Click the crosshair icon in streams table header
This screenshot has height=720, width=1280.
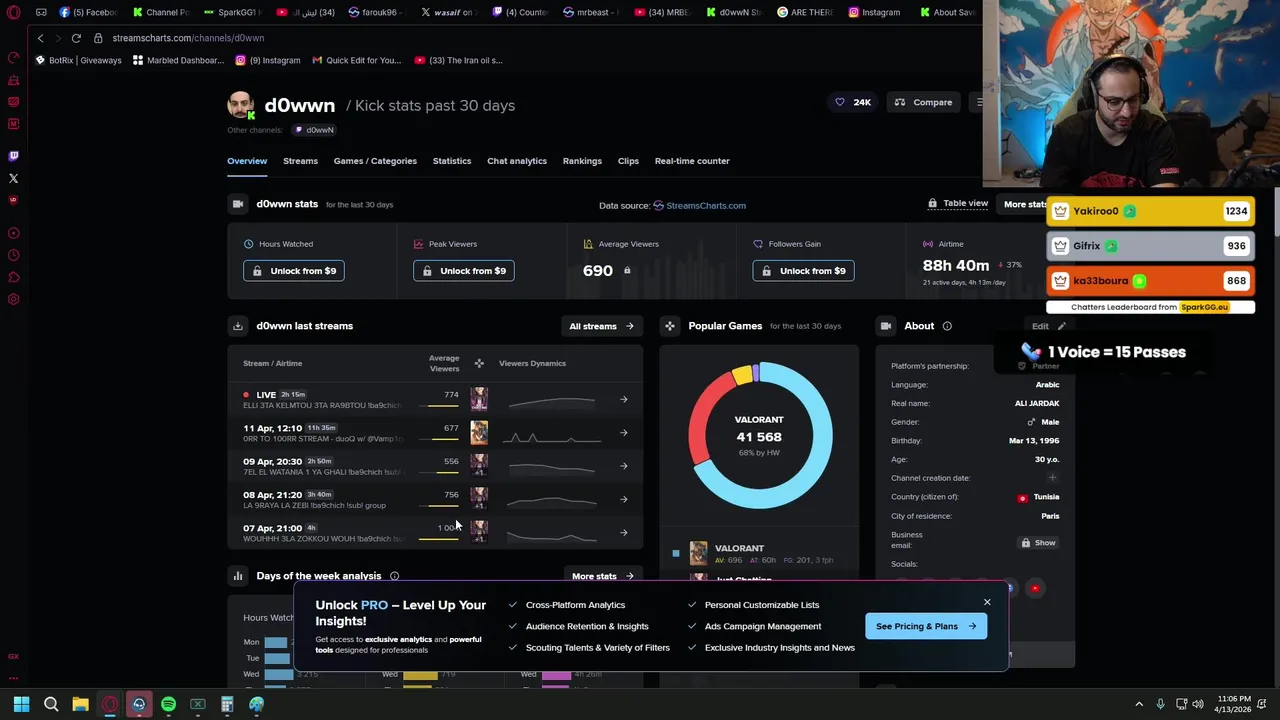click(479, 363)
